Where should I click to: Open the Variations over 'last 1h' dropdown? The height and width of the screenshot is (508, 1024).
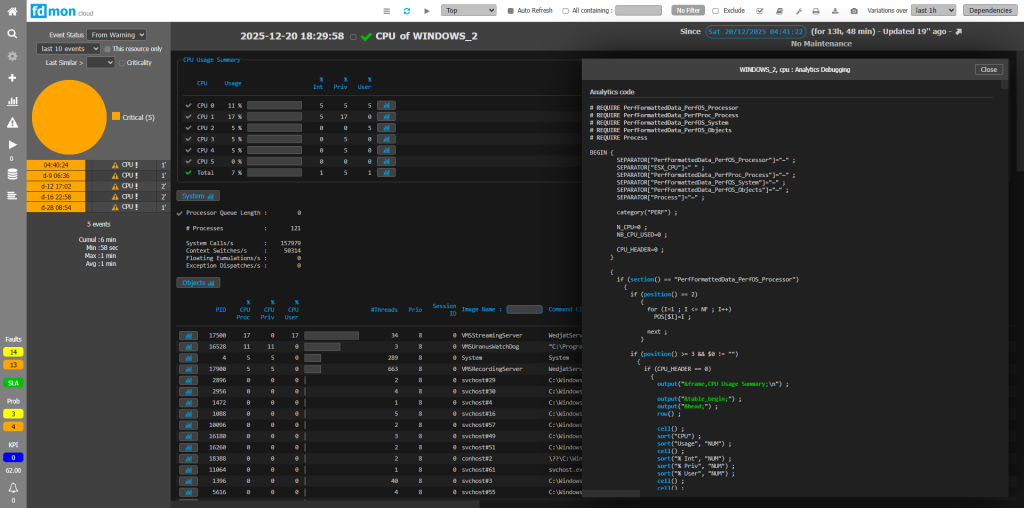934,10
